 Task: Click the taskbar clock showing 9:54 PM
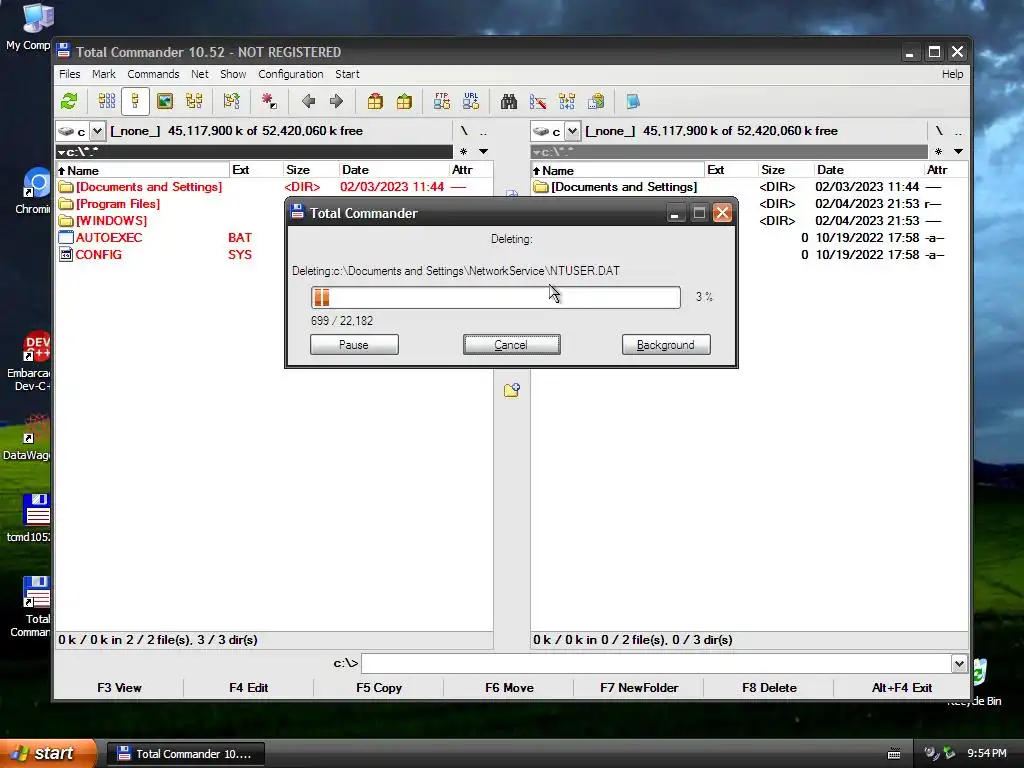pos(986,754)
